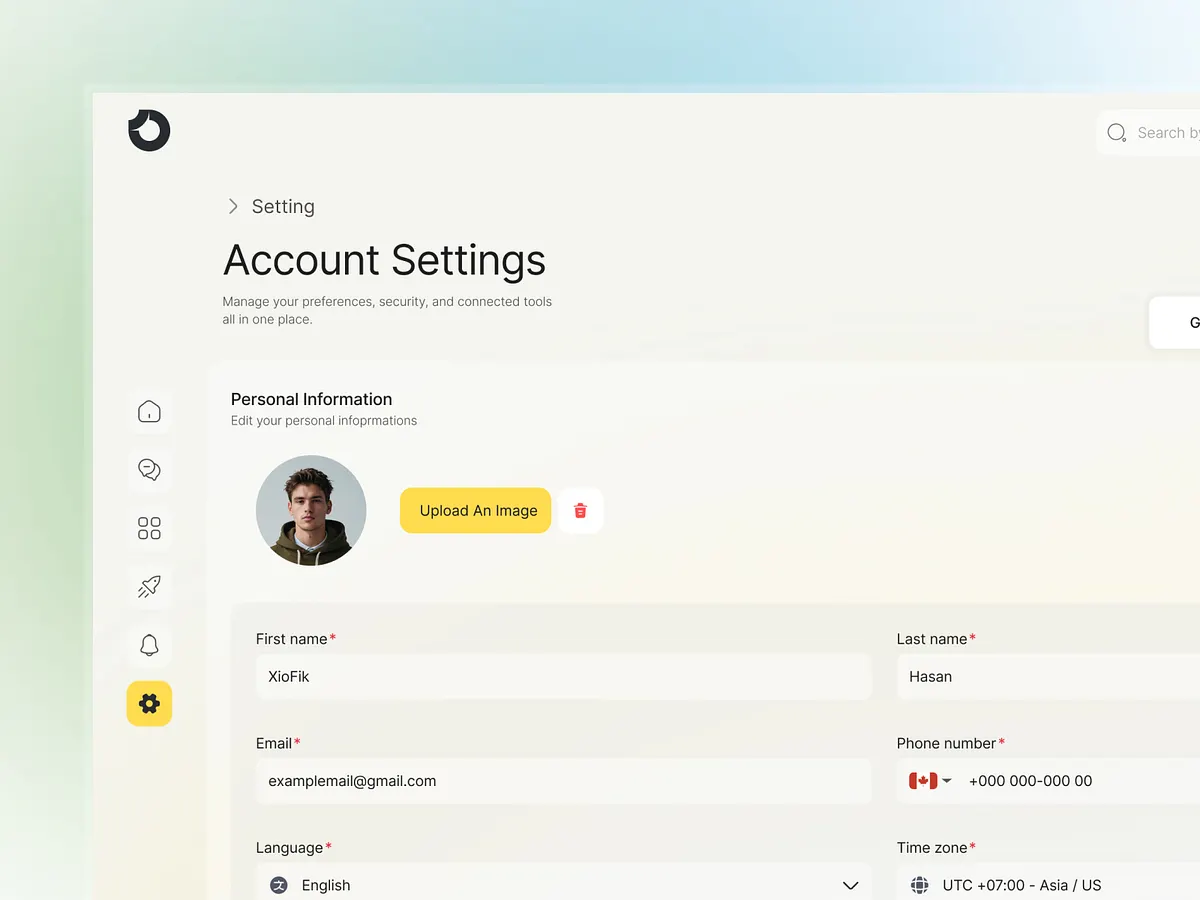Delete the profile photo using the trash icon
Screen dimensions: 1200x900
pos(580,510)
